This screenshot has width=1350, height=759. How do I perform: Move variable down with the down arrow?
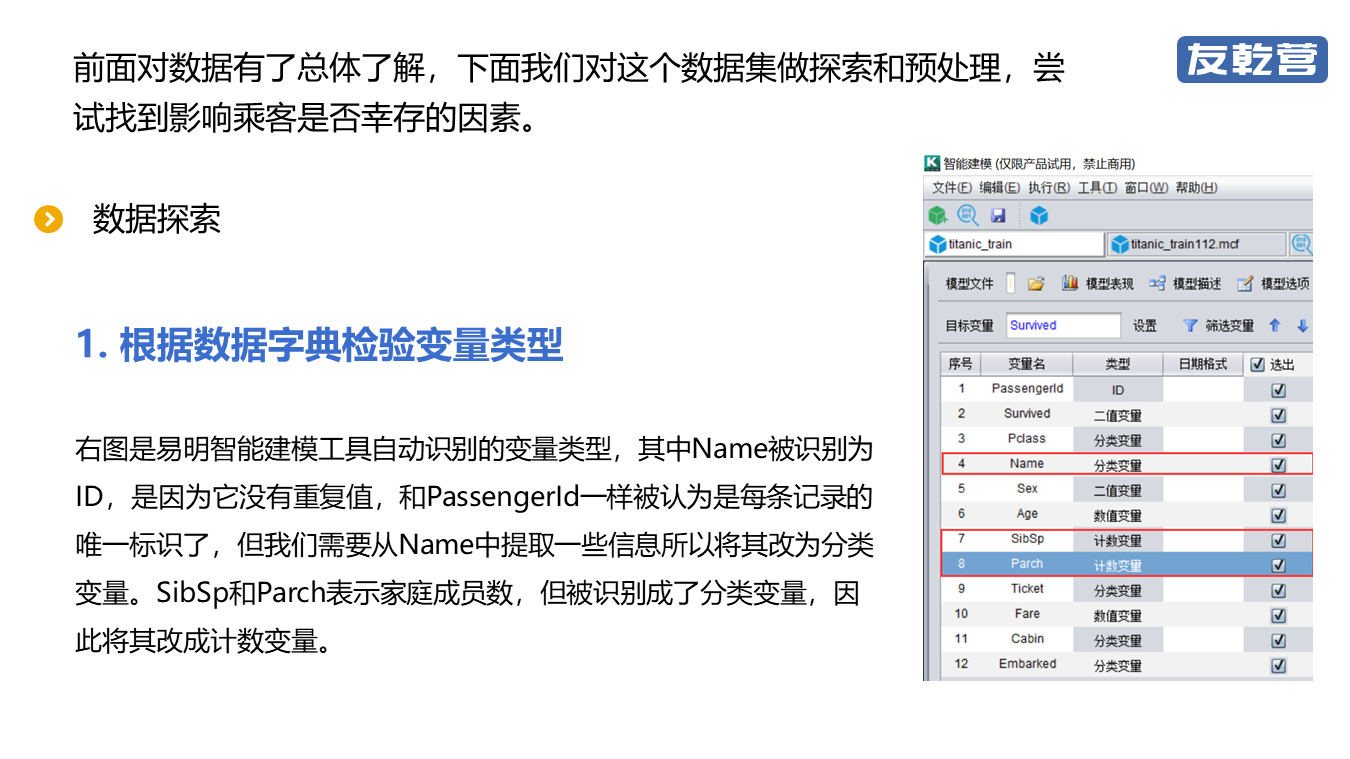tap(1302, 325)
